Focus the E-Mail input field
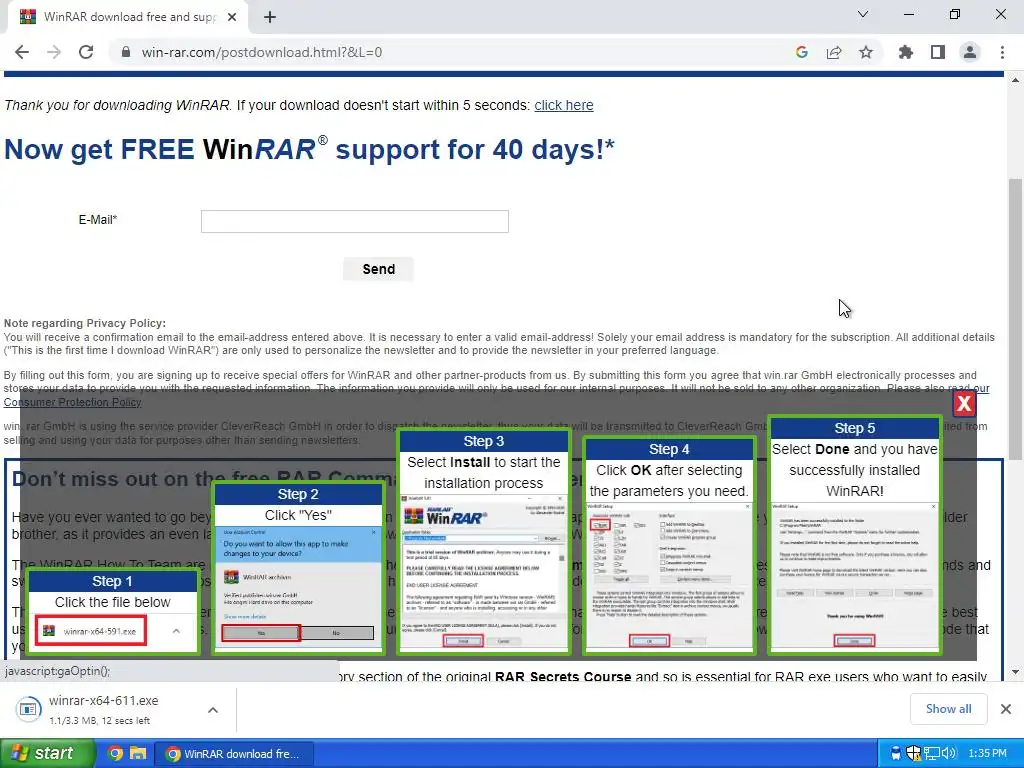Image resolution: width=1024 pixels, height=768 pixels. (355, 221)
